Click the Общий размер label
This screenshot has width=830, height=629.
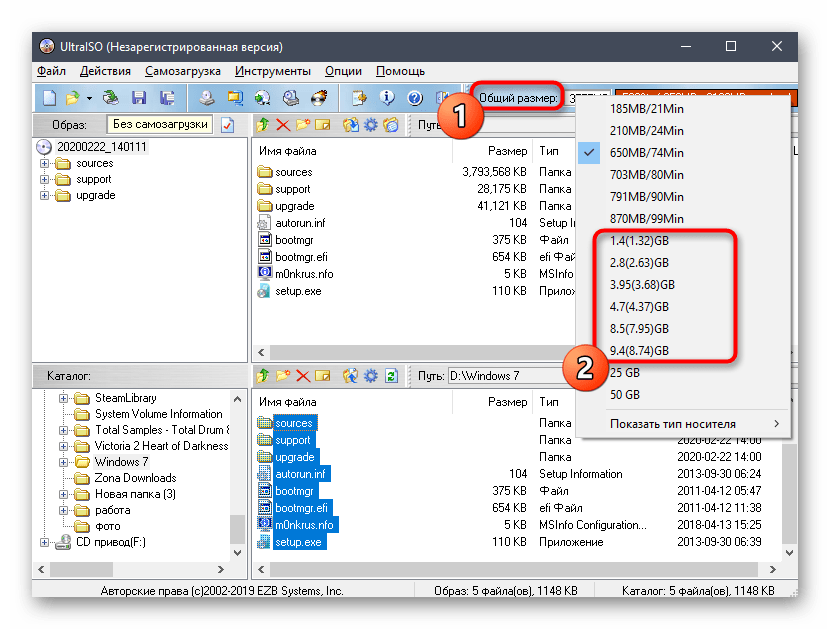tap(517, 98)
